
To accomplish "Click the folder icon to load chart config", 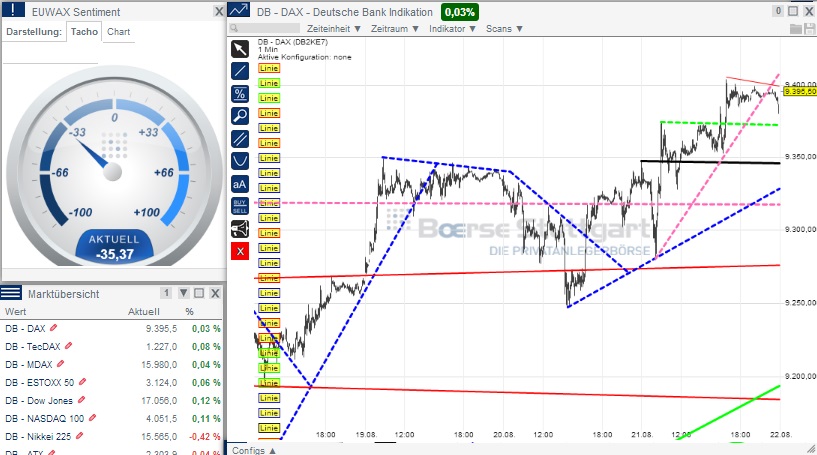I will tap(796, 29).
